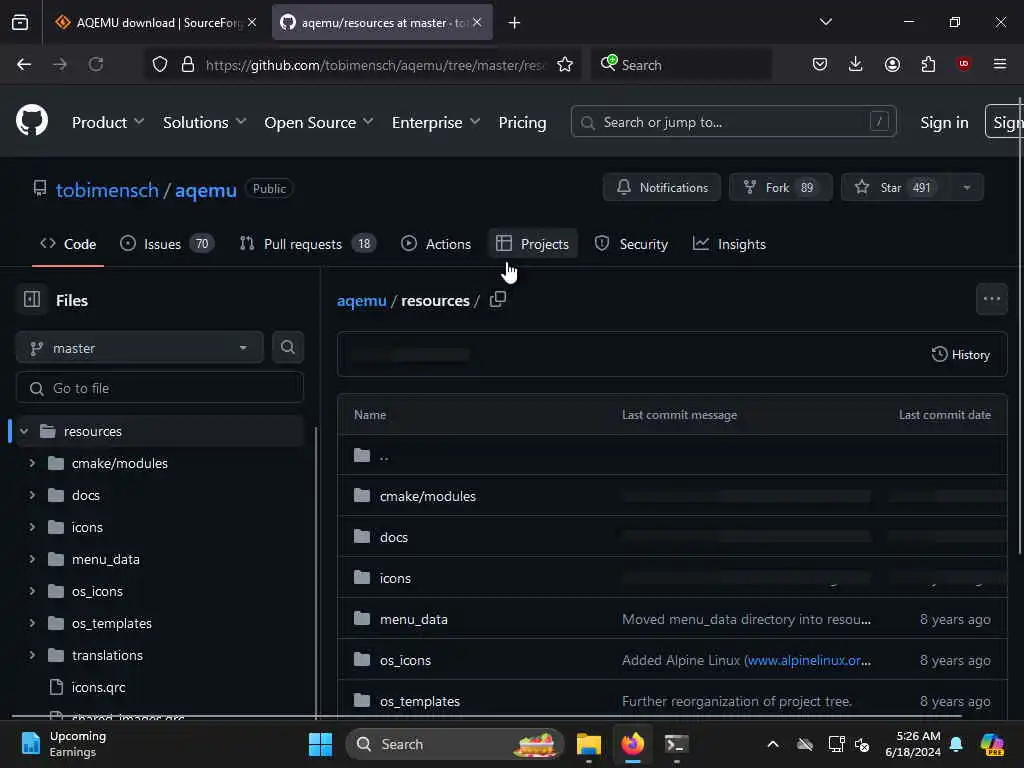
Task: Bookmark this page with the star icon
Action: (x=565, y=64)
